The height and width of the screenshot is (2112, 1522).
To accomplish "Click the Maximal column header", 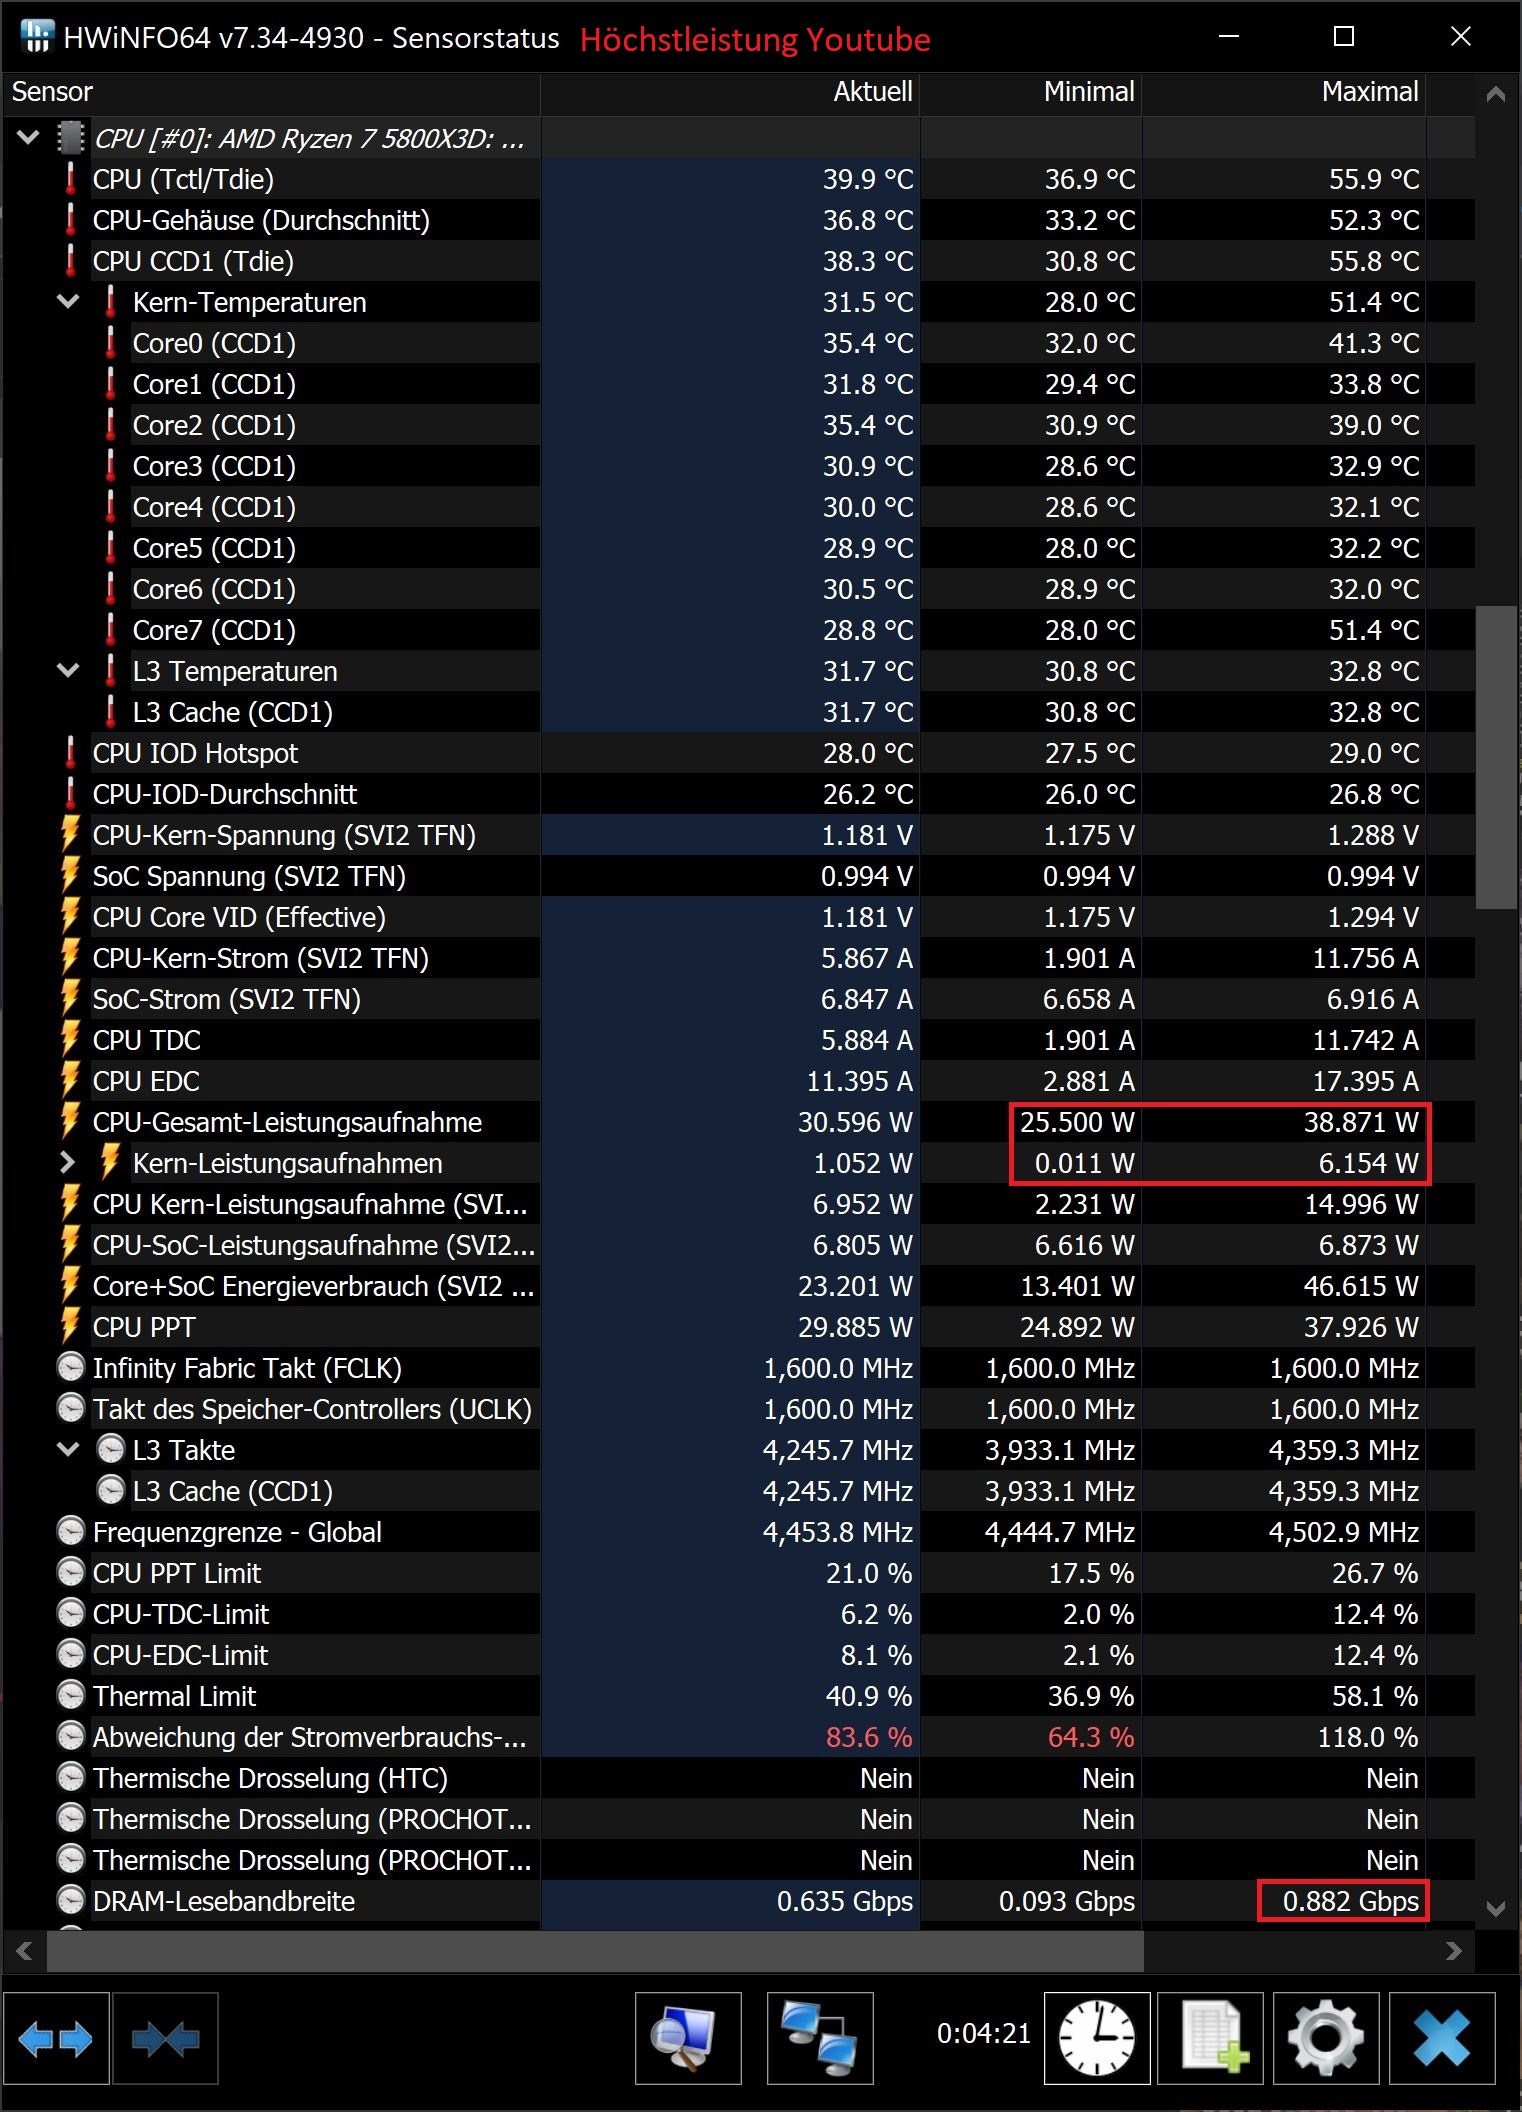I will point(1284,92).
